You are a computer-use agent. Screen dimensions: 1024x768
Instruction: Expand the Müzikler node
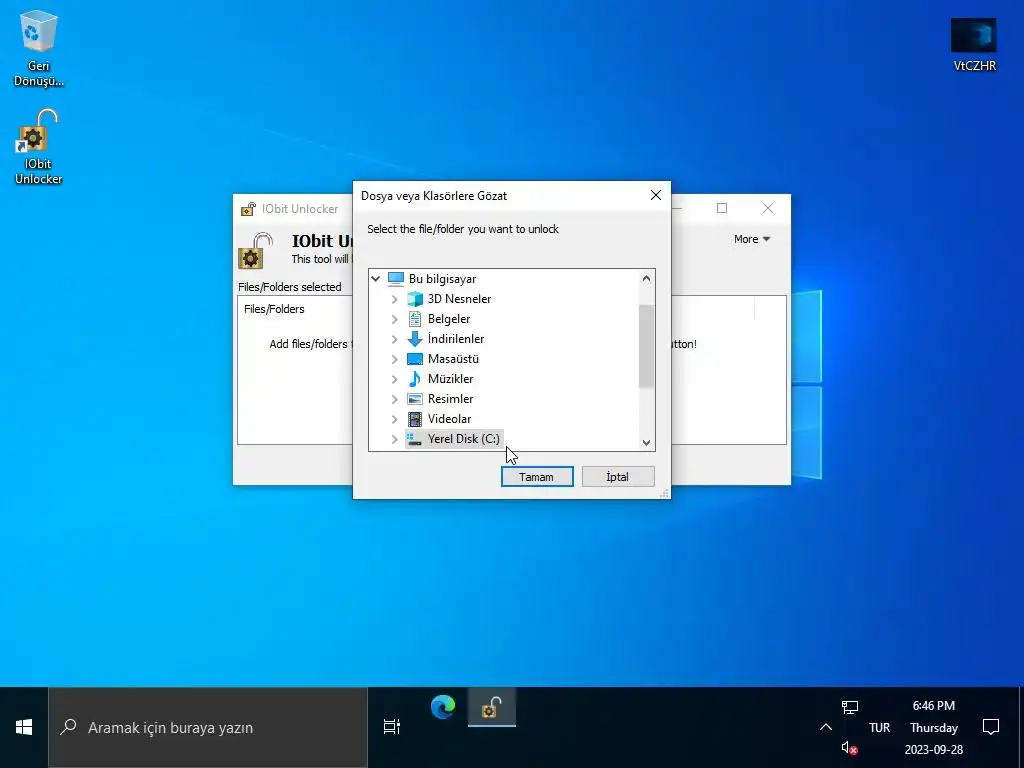394,379
